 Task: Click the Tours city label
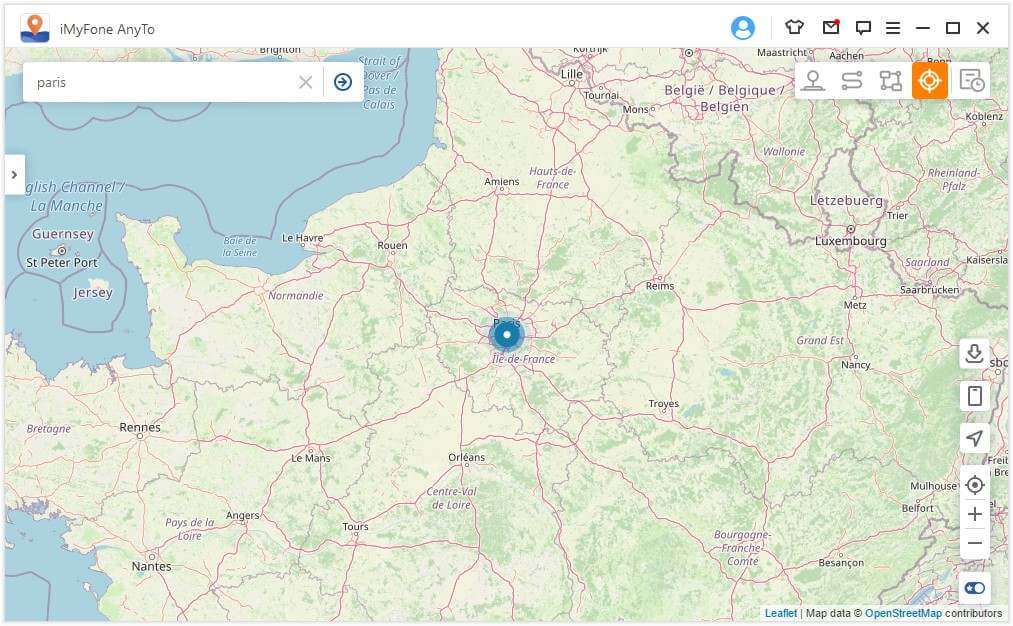pyautogui.click(x=355, y=527)
